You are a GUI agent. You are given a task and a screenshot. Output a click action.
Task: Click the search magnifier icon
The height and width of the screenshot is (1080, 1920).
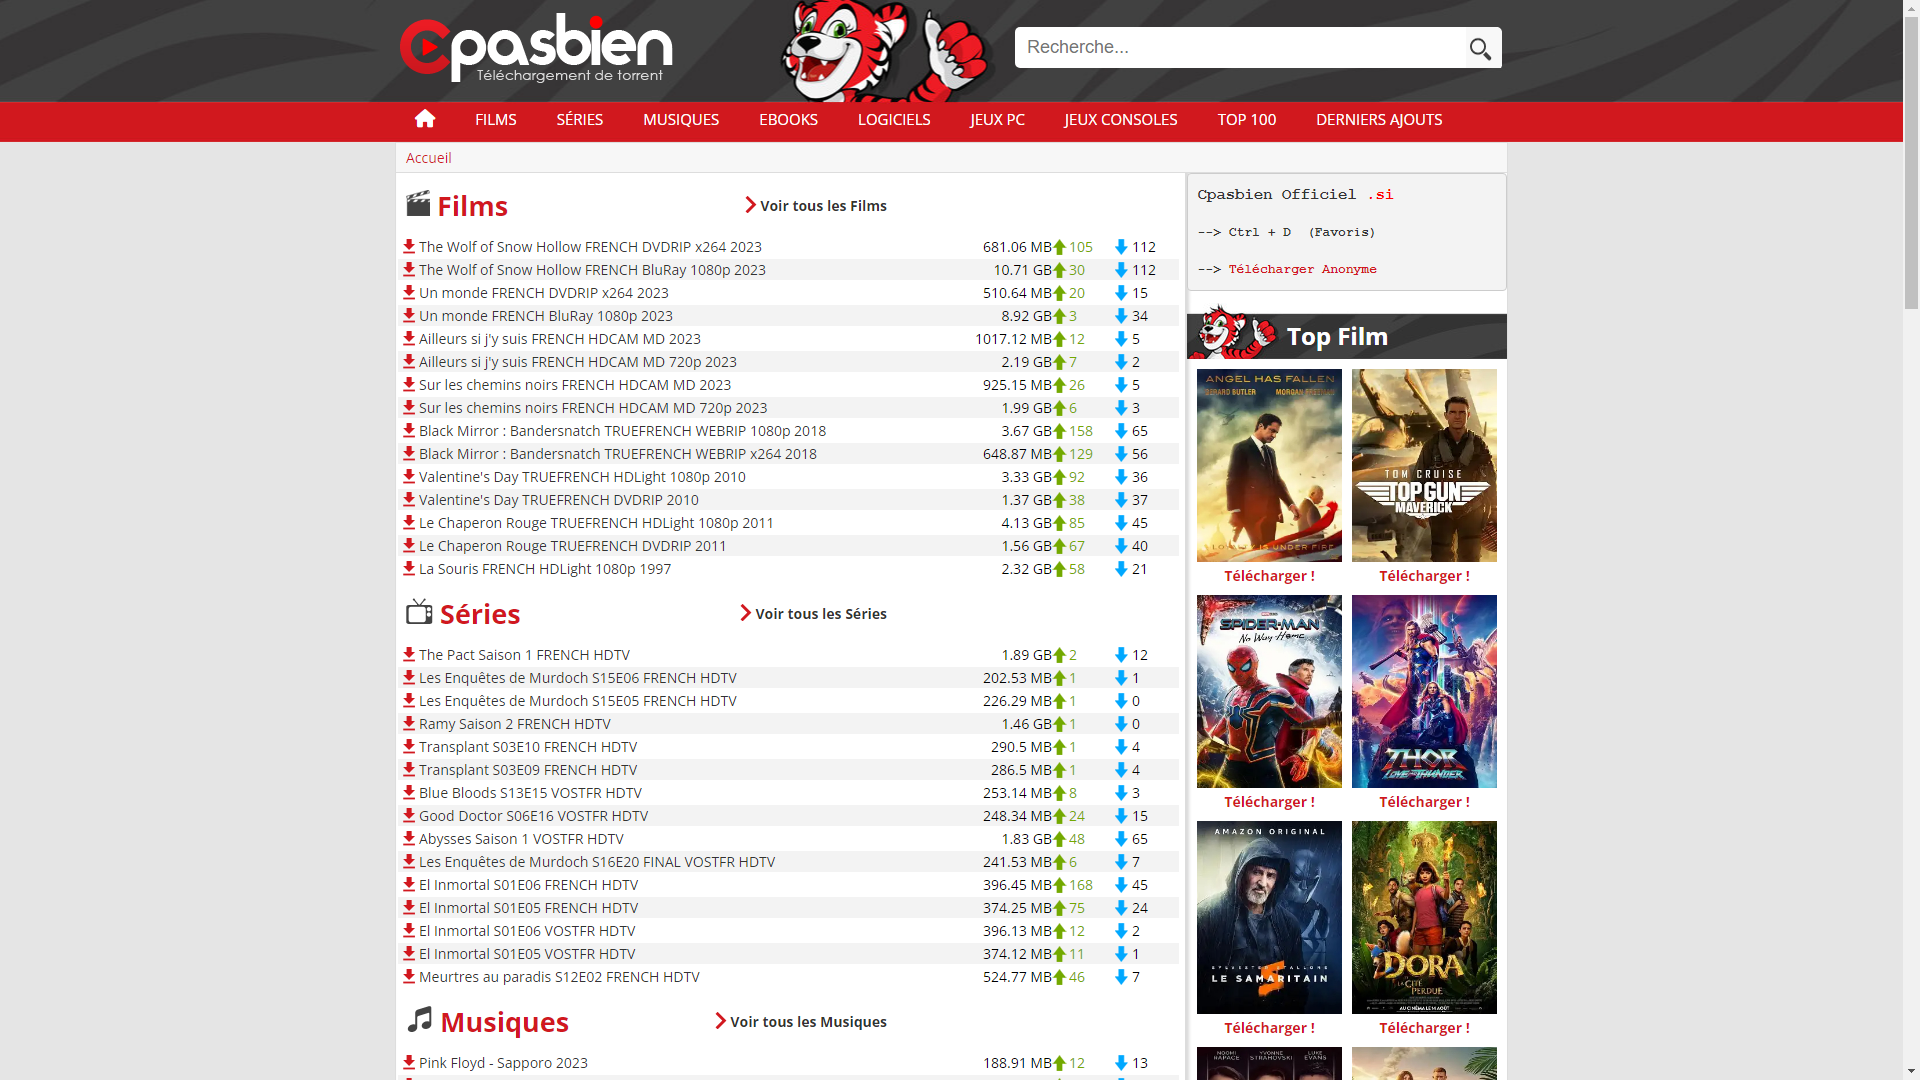click(x=1481, y=48)
